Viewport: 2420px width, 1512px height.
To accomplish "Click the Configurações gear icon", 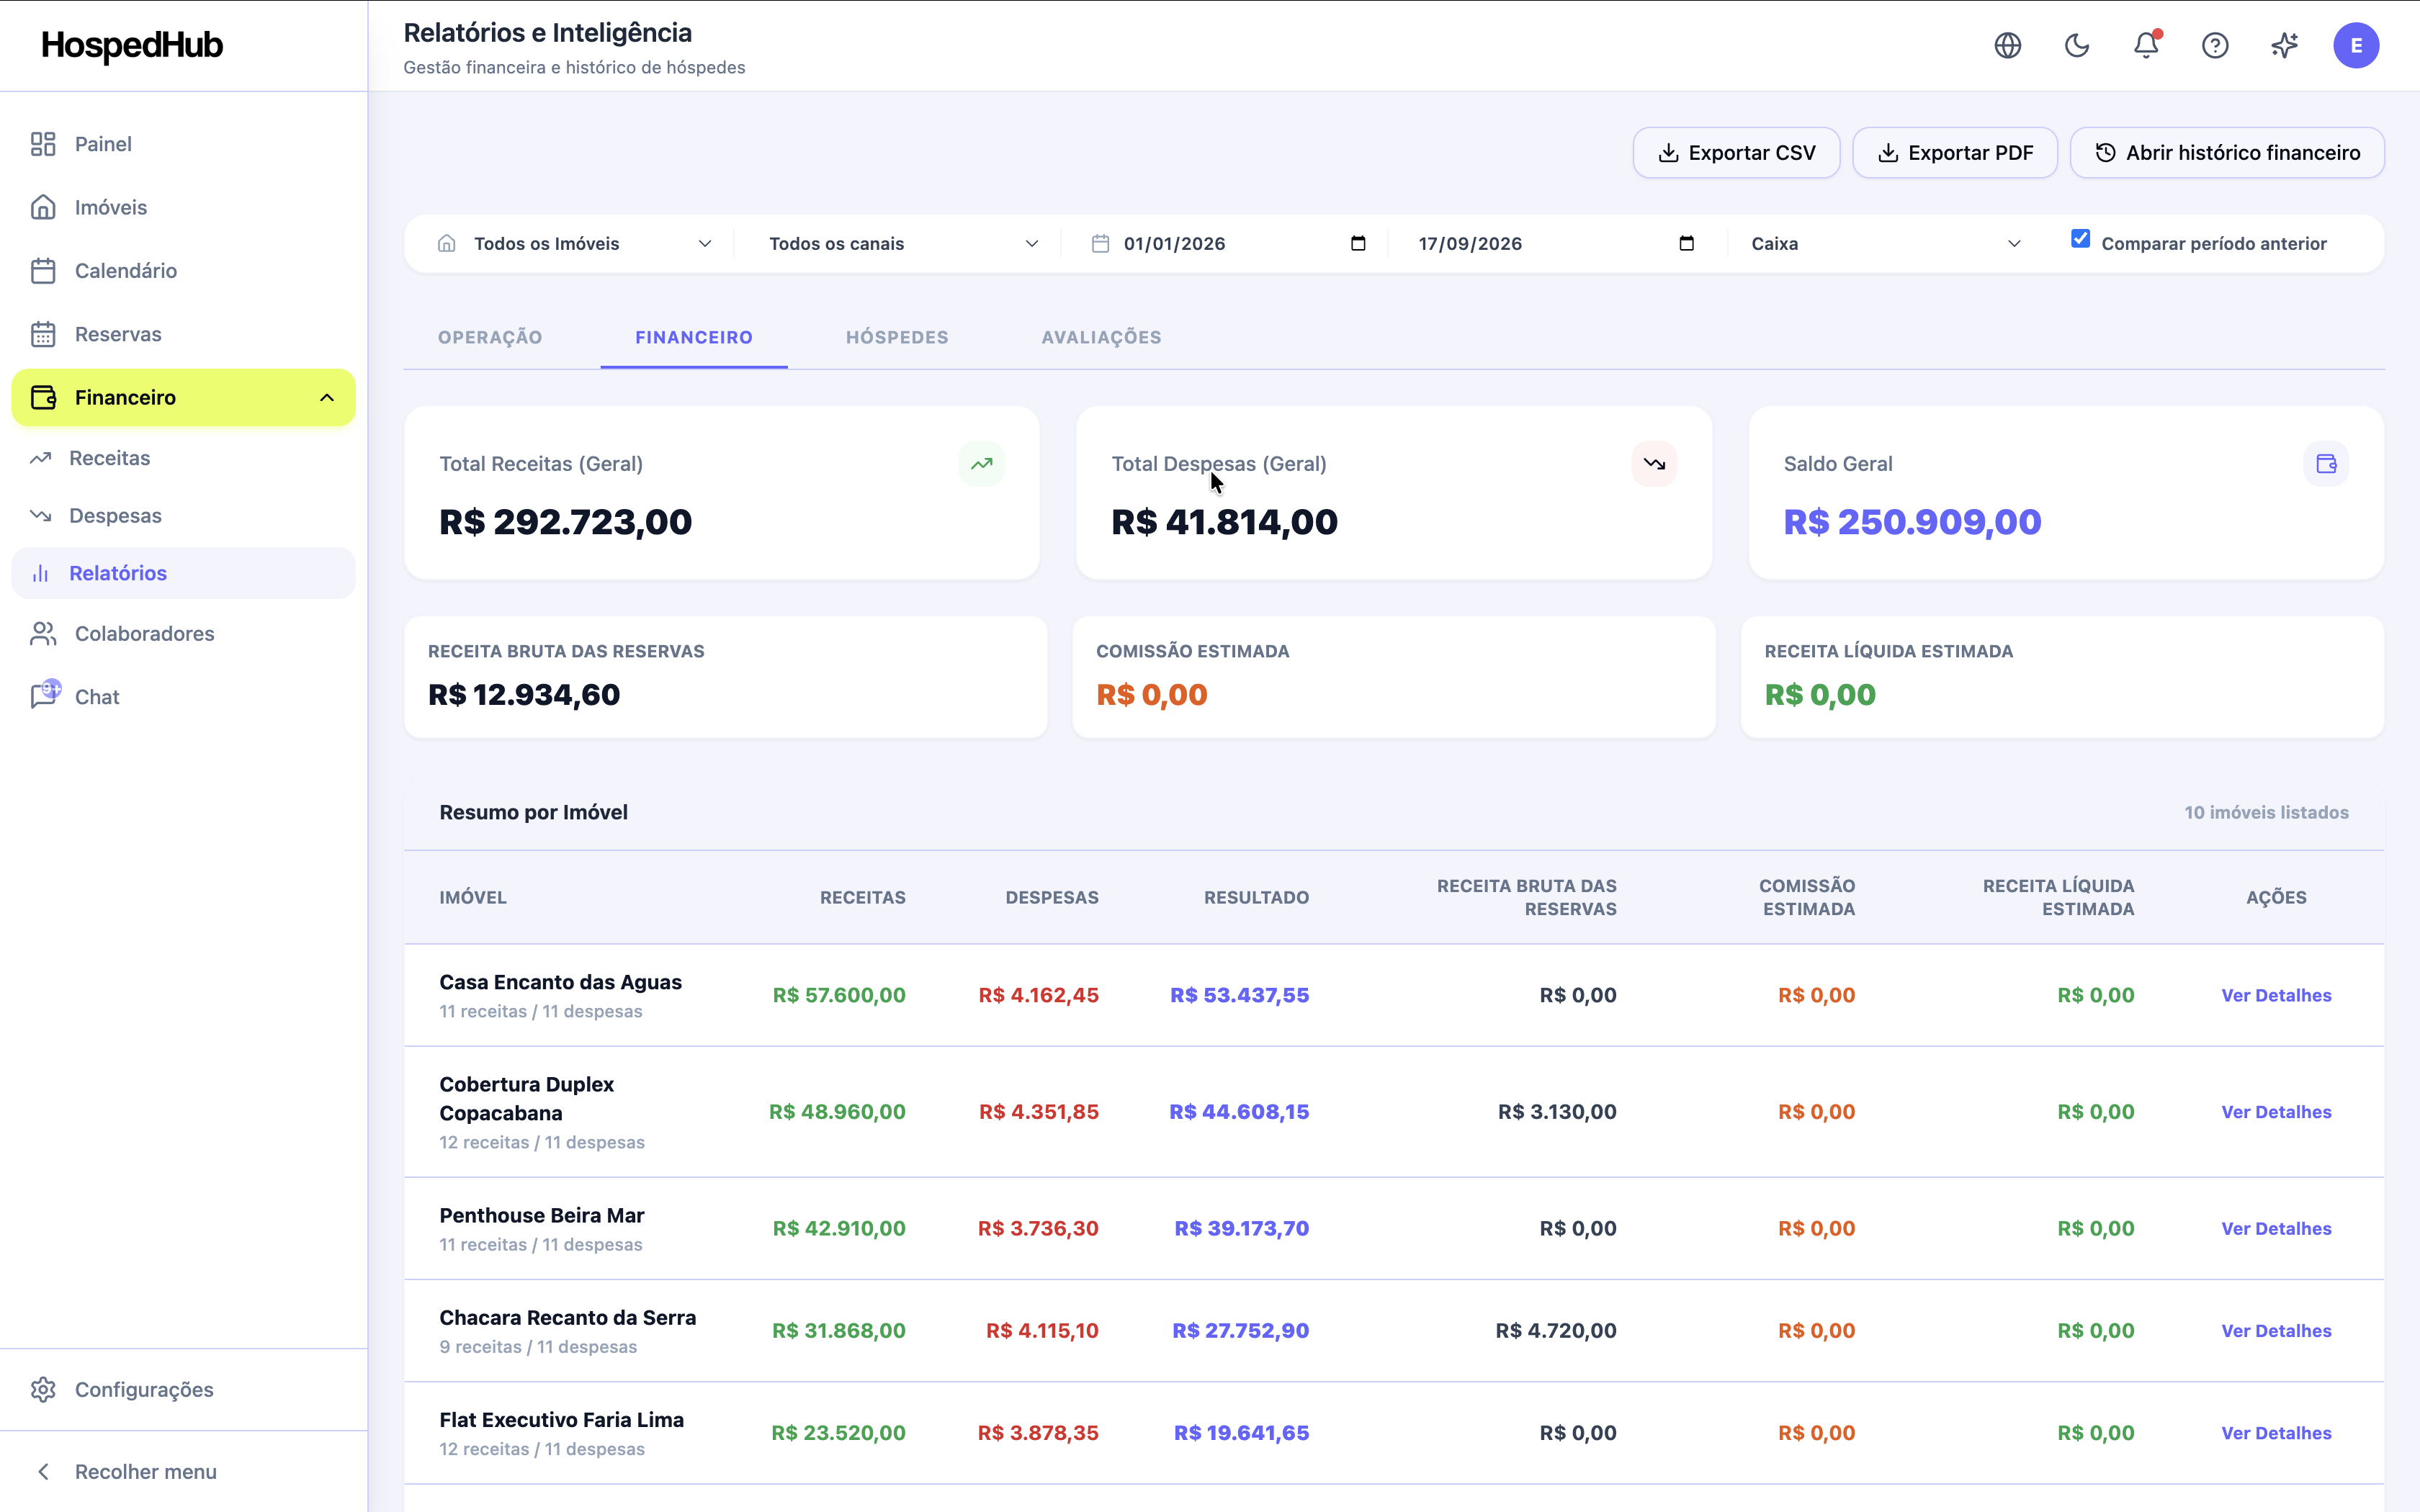I will [x=43, y=1390].
